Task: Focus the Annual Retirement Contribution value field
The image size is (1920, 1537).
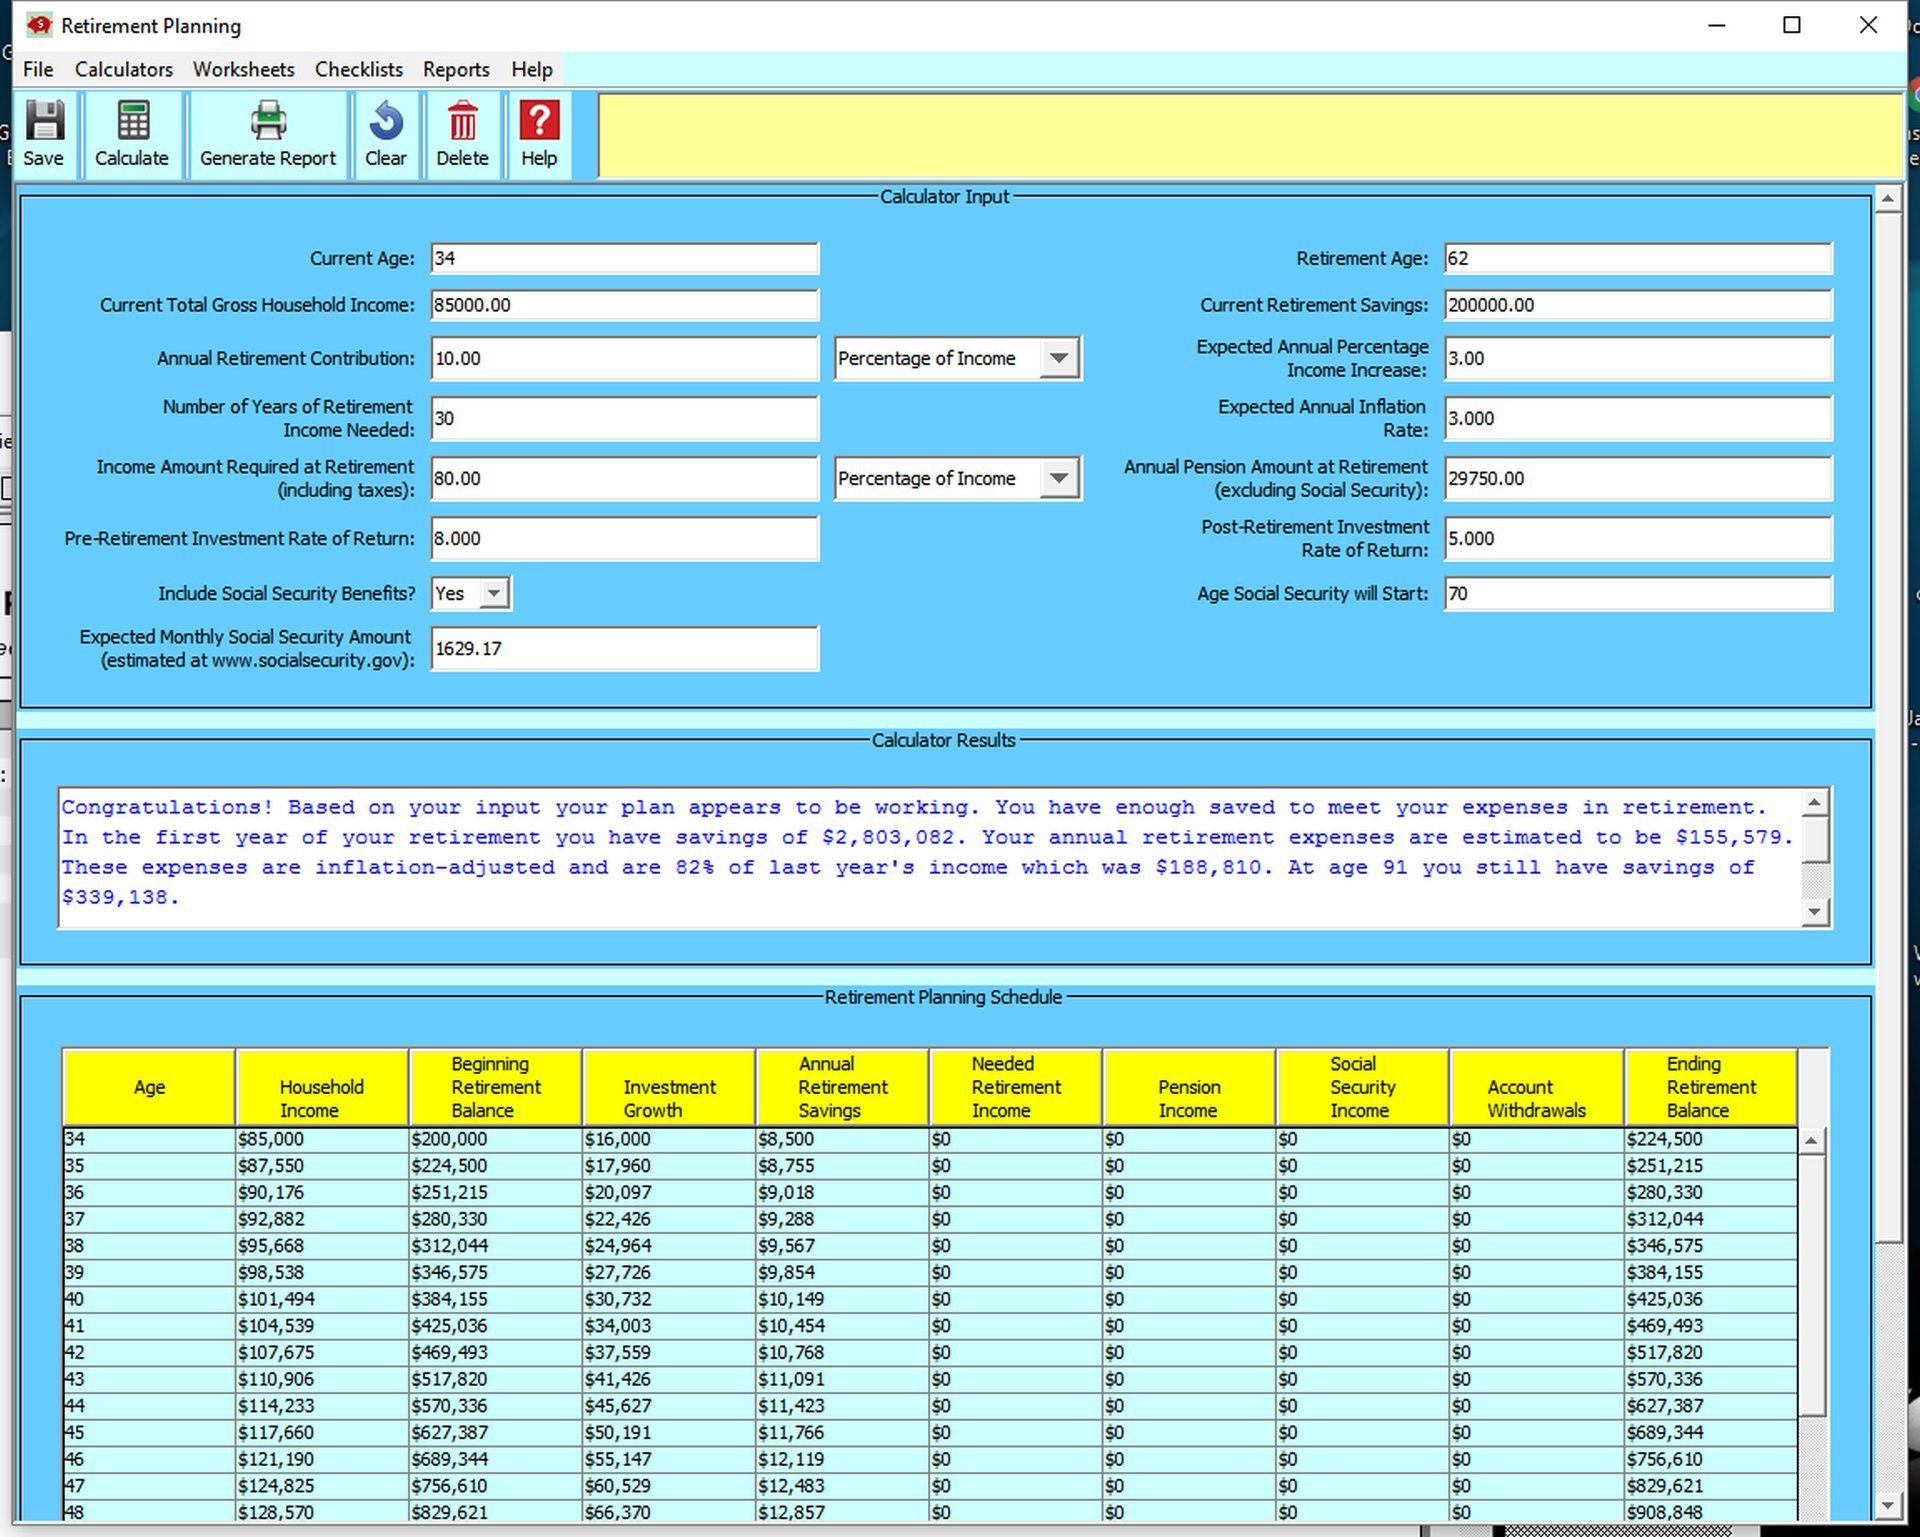Action: 625,358
